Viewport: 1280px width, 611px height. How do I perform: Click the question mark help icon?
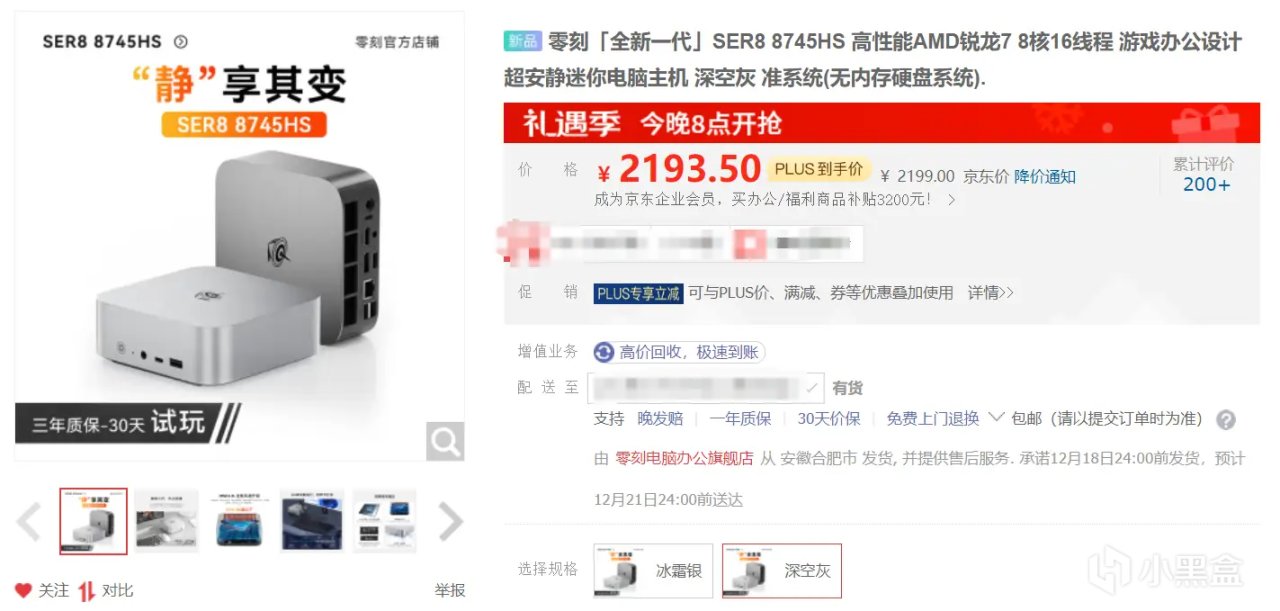click(1226, 420)
